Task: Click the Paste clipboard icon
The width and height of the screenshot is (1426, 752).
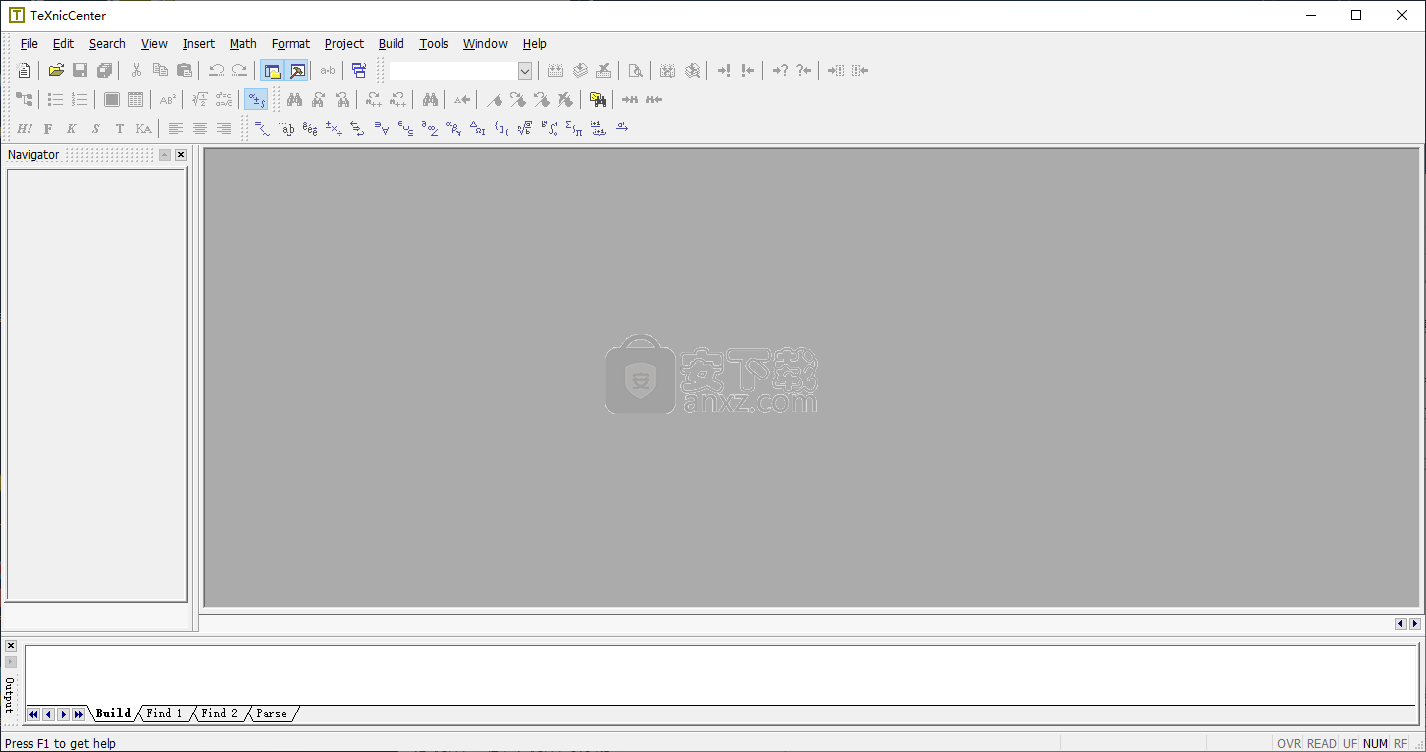Action: tap(184, 71)
